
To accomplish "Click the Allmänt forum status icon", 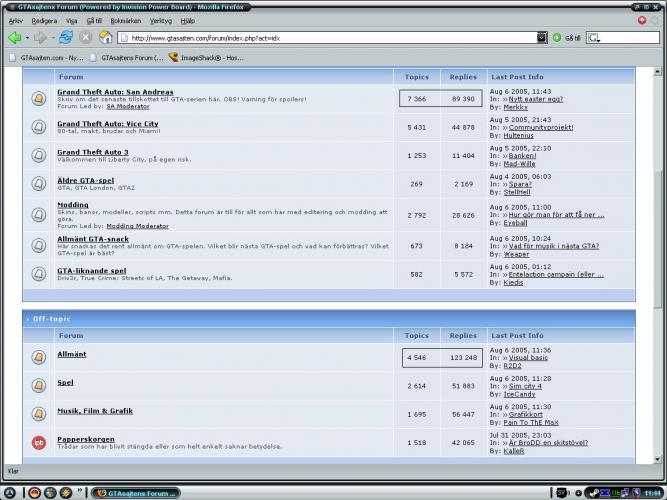I will pyautogui.click(x=38, y=357).
